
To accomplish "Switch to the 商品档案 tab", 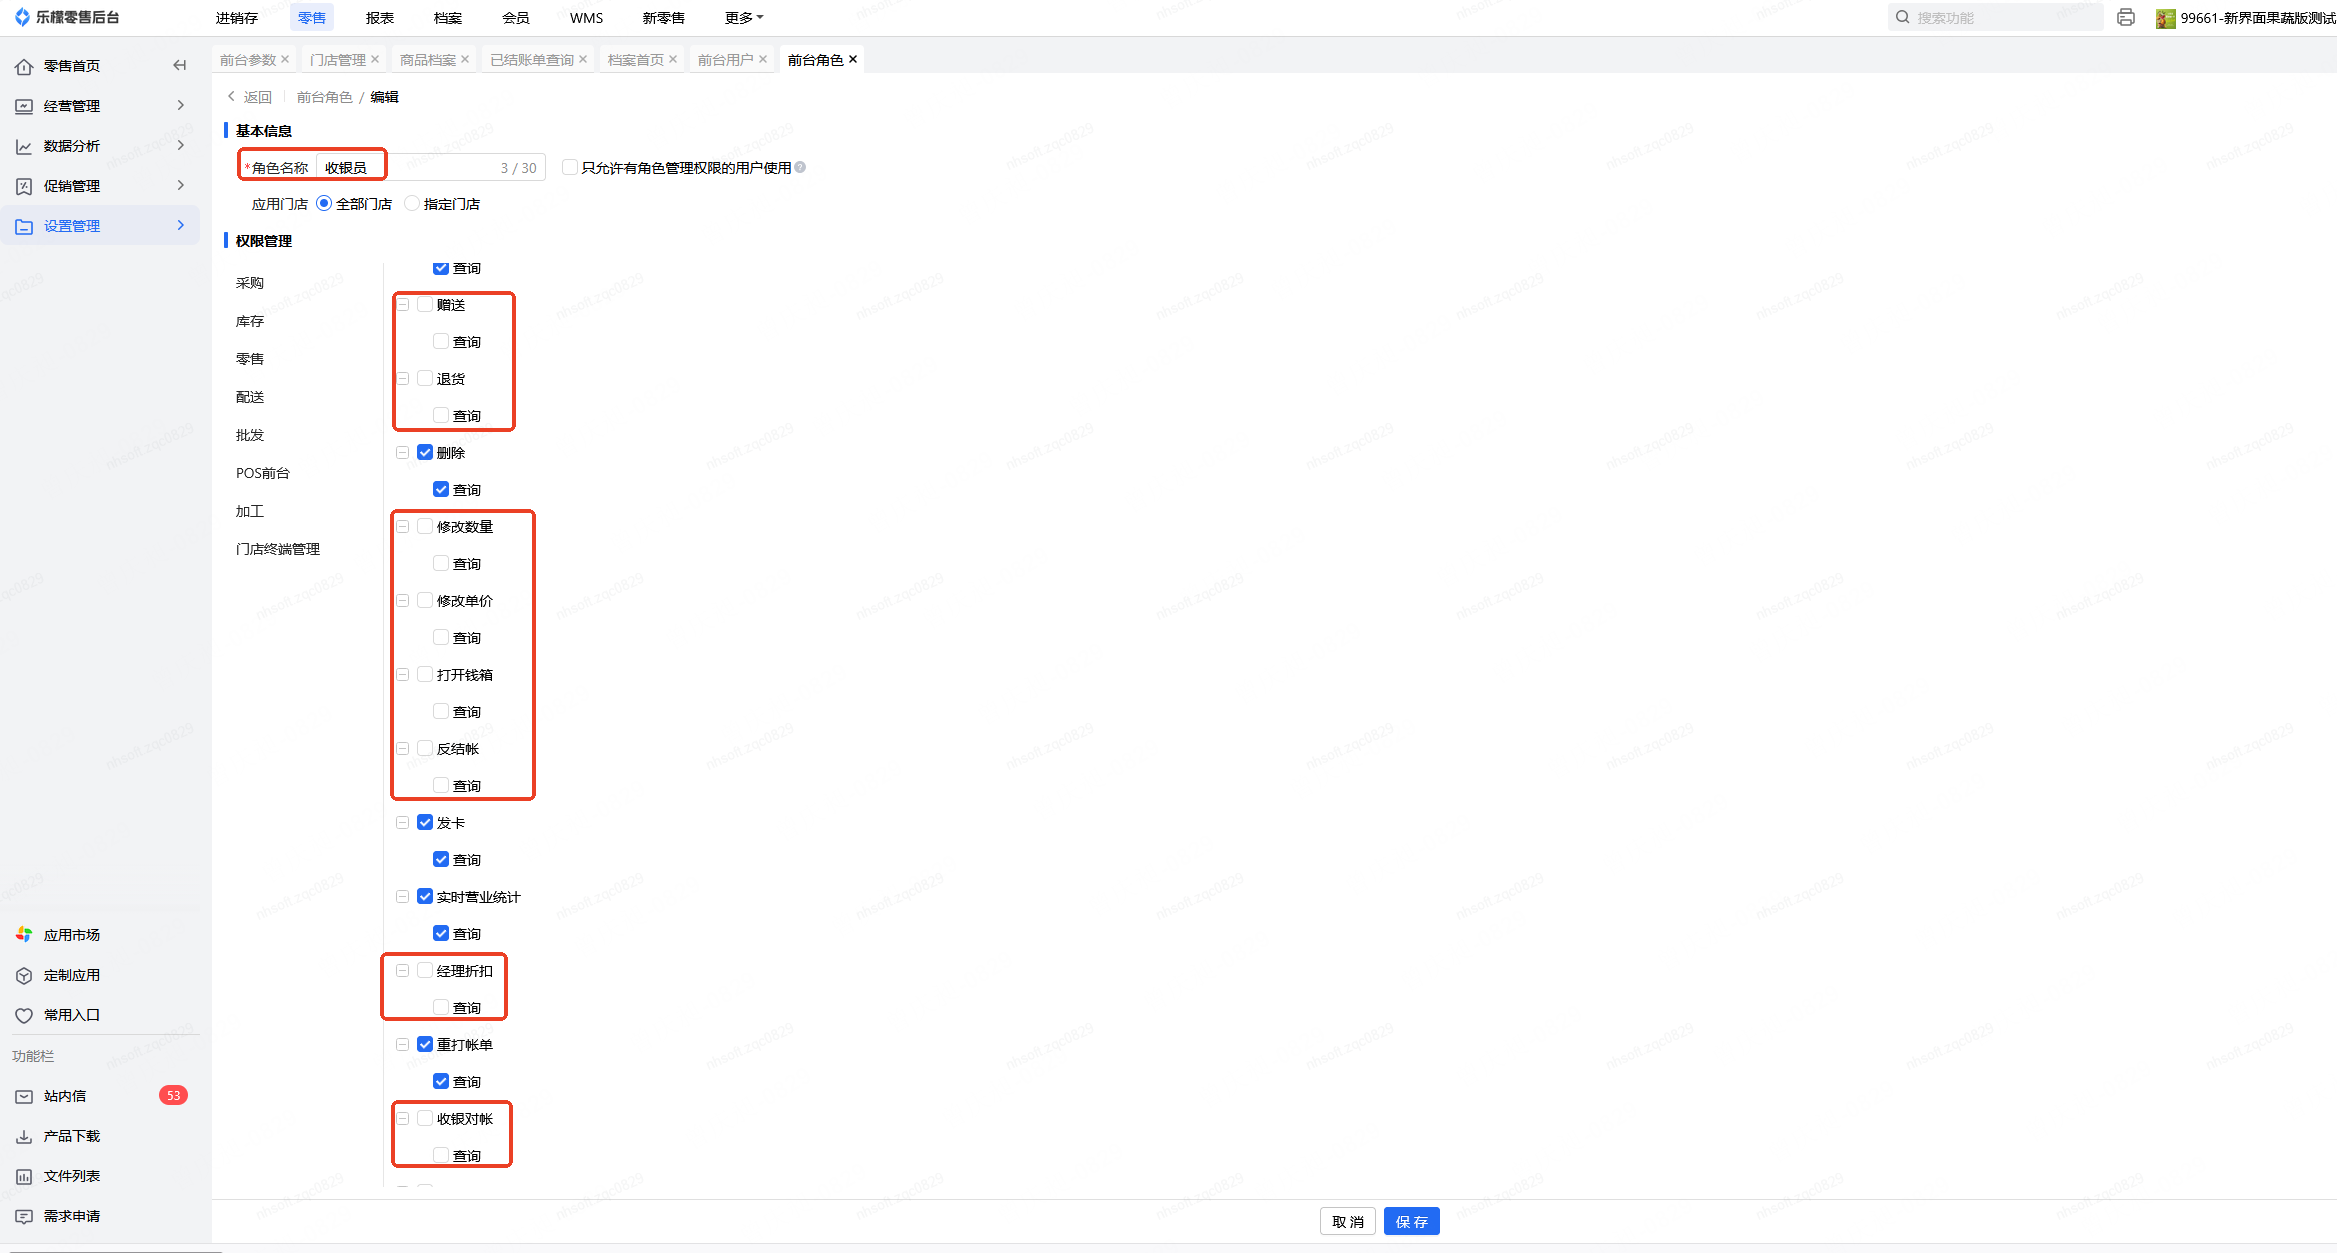I will click(427, 60).
